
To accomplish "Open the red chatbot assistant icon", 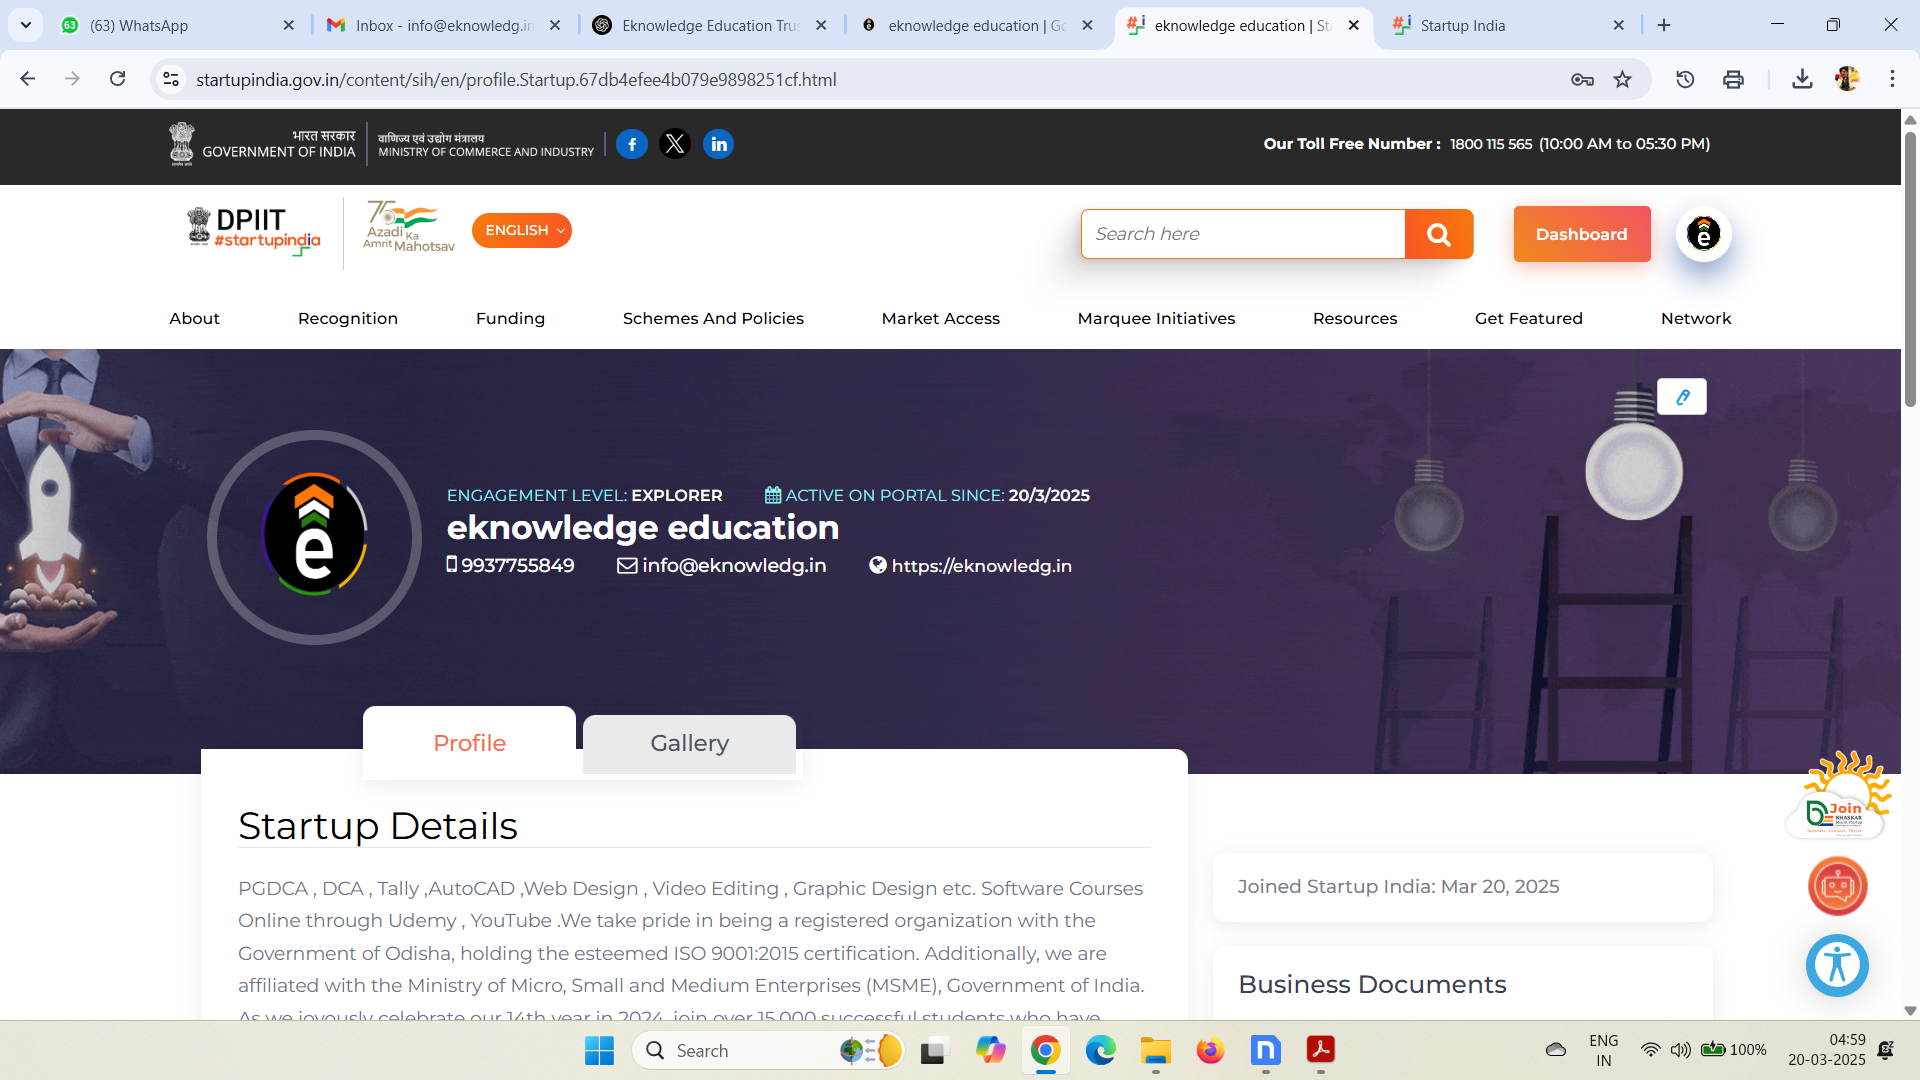I will [1837, 886].
